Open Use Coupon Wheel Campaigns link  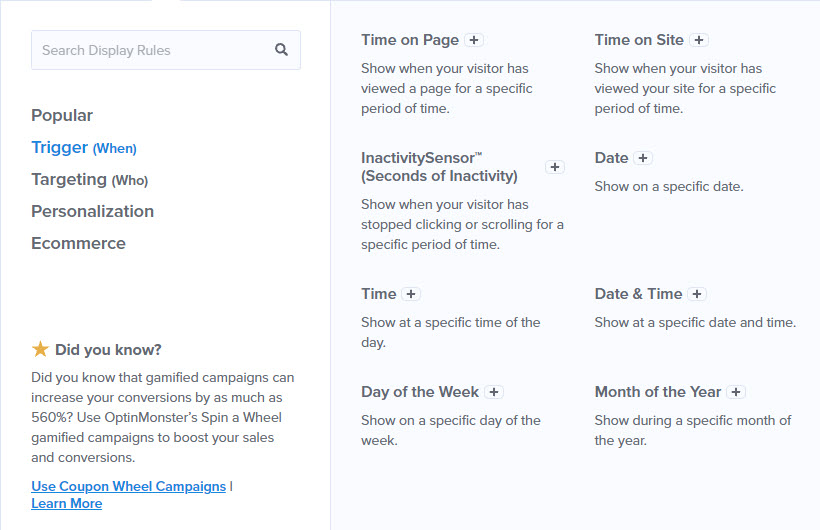pyautogui.click(x=129, y=486)
